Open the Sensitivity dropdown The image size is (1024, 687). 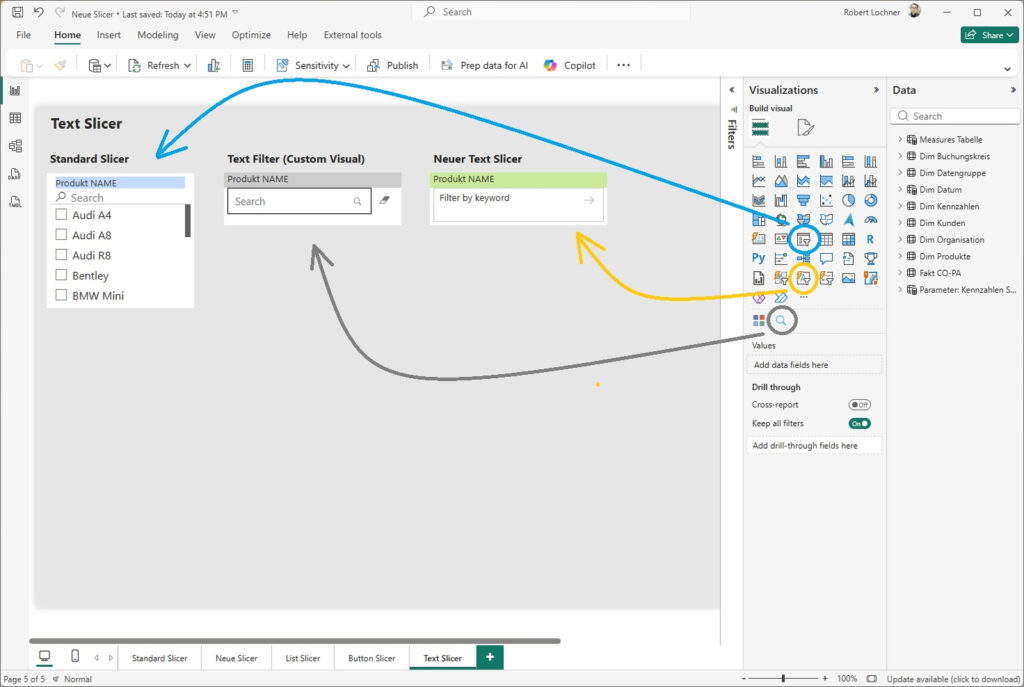pyautogui.click(x=313, y=65)
